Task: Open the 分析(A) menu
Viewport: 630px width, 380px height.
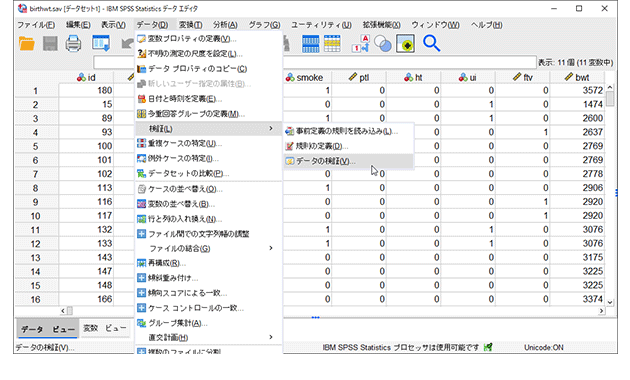Action: point(225,25)
